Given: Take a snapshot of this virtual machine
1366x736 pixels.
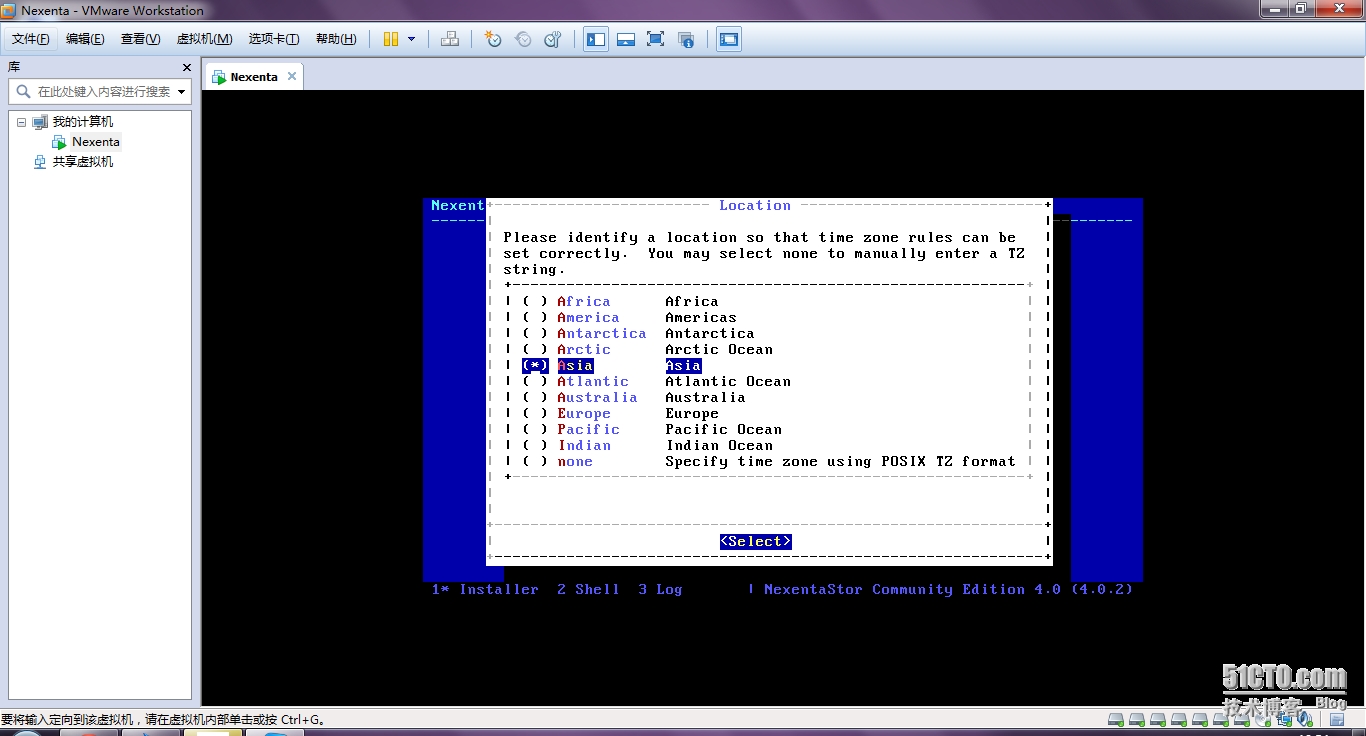Looking at the screenshot, I should point(492,39).
